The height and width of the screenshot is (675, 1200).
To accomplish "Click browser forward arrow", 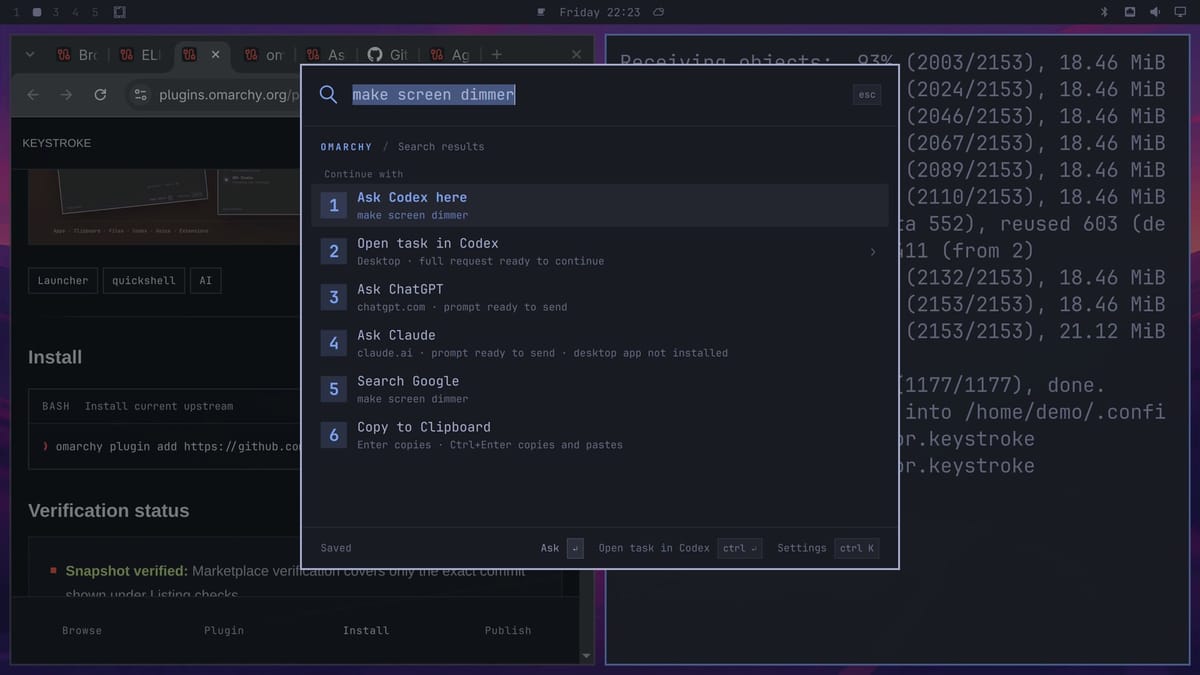I will tap(66, 95).
